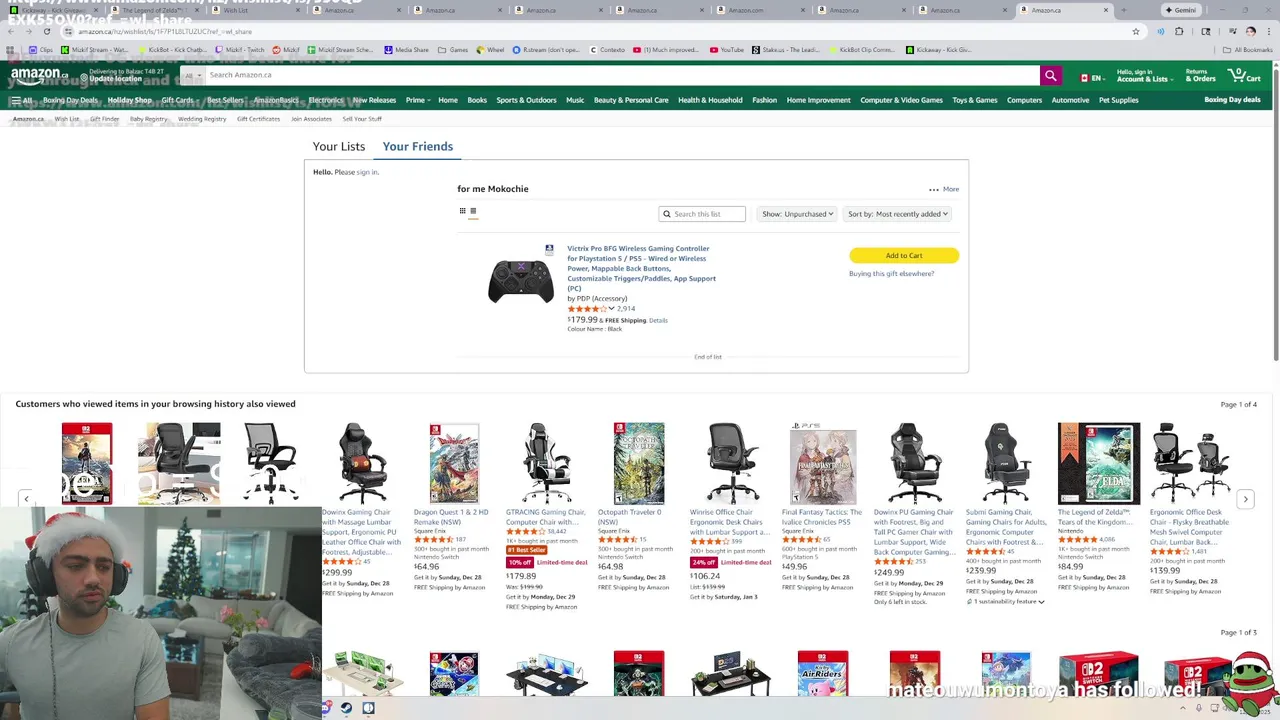Open the Gift Finder submenu link
Image resolution: width=1280 pixels, height=720 pixels.
pos(104,119)
